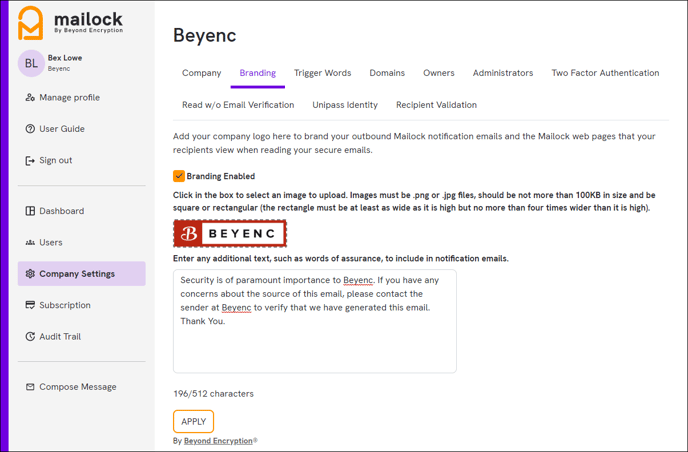Click the Company Settings gear icon
Image resolution: width=688 pixels, height=452 pixels.
30,274
